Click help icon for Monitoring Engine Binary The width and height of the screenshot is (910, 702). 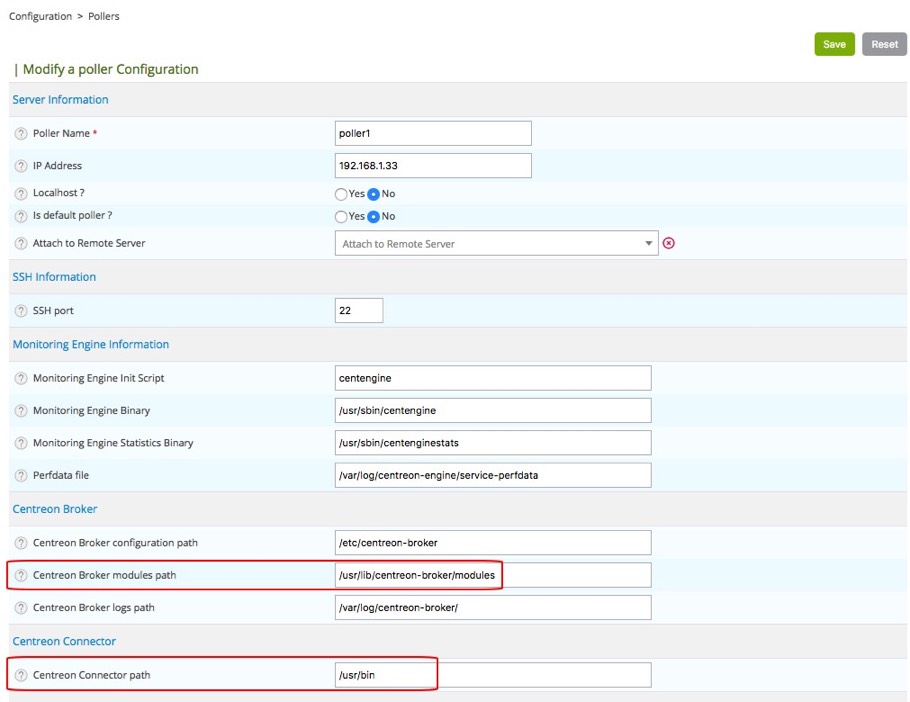(21, 411)
